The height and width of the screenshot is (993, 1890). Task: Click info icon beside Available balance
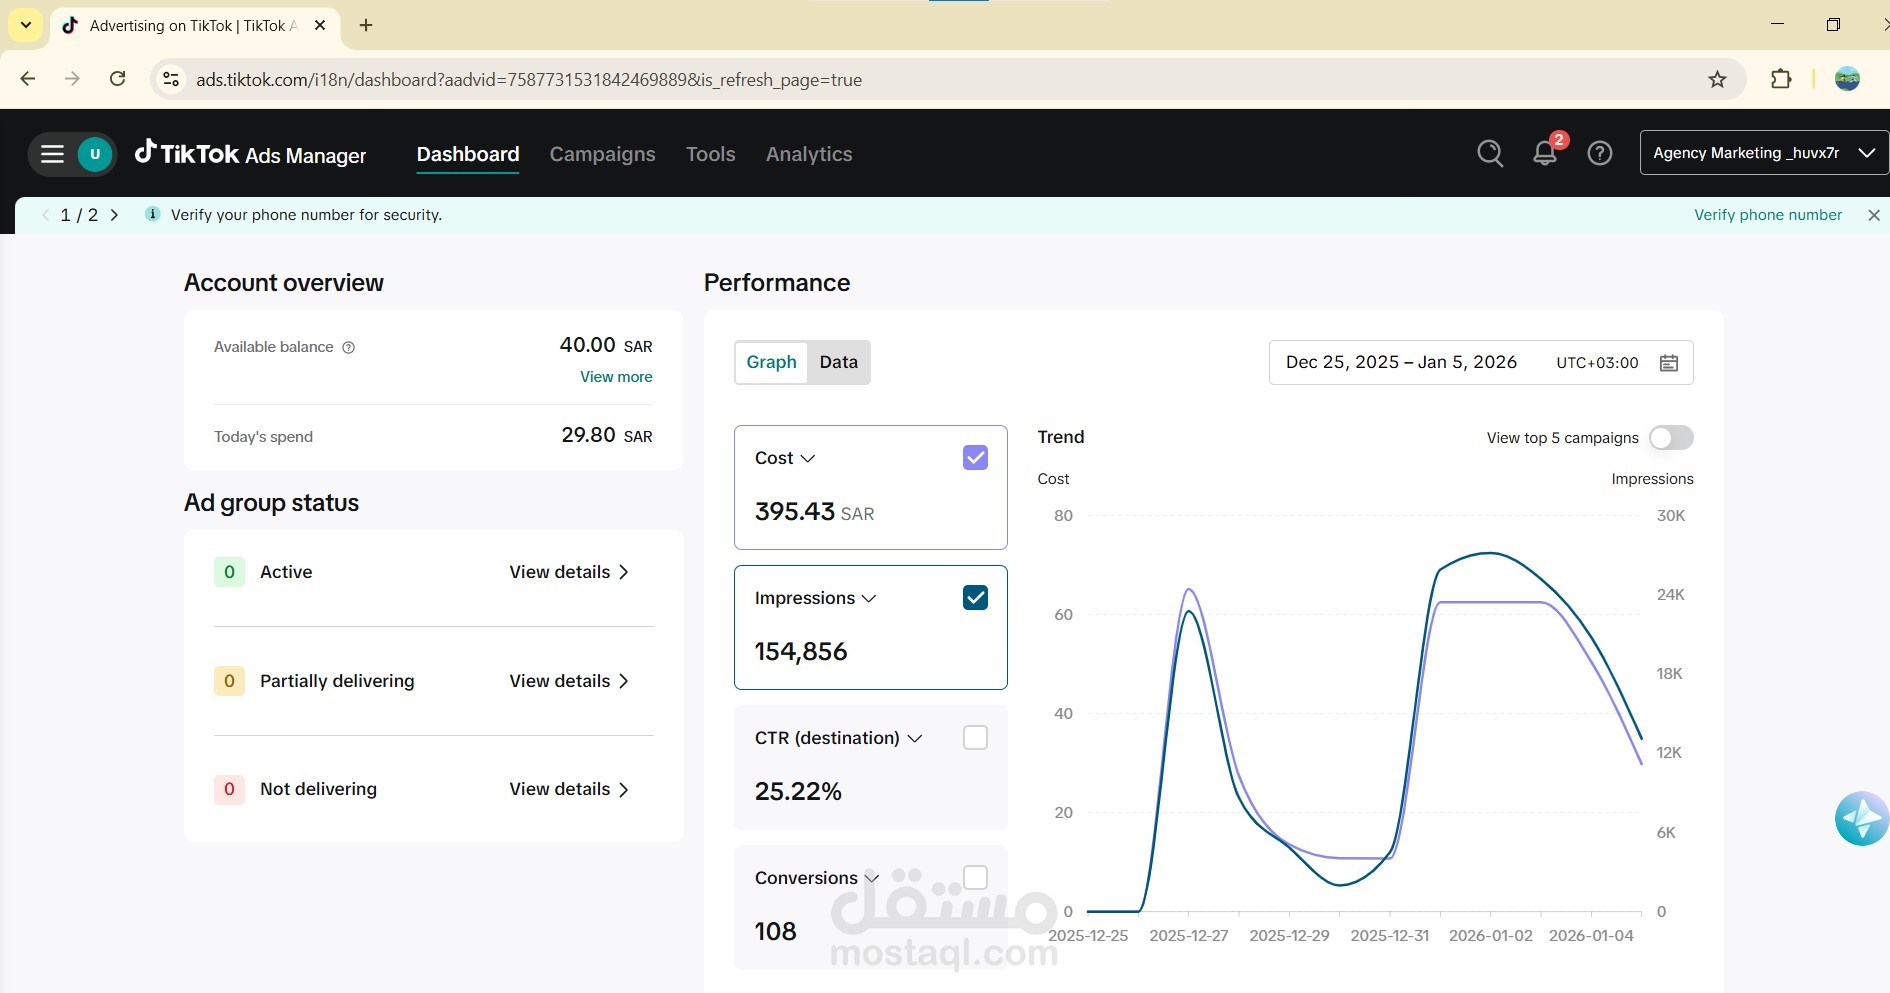pyautogui.click(x=349, y=348)
